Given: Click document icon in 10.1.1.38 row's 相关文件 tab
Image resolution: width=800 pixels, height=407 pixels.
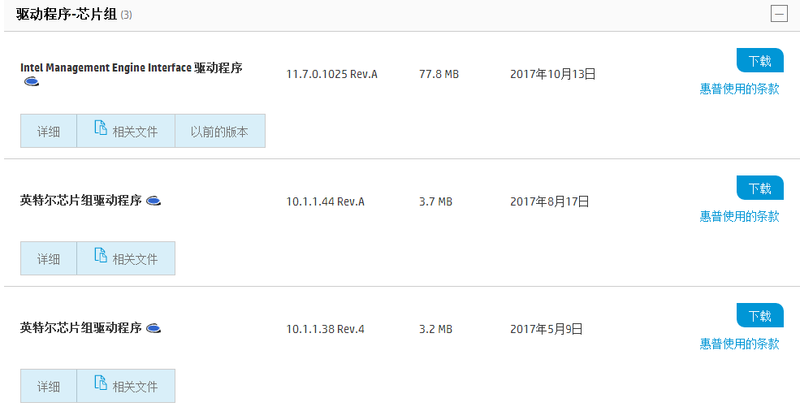Looking at the screenshot, I should pos(100,383).
